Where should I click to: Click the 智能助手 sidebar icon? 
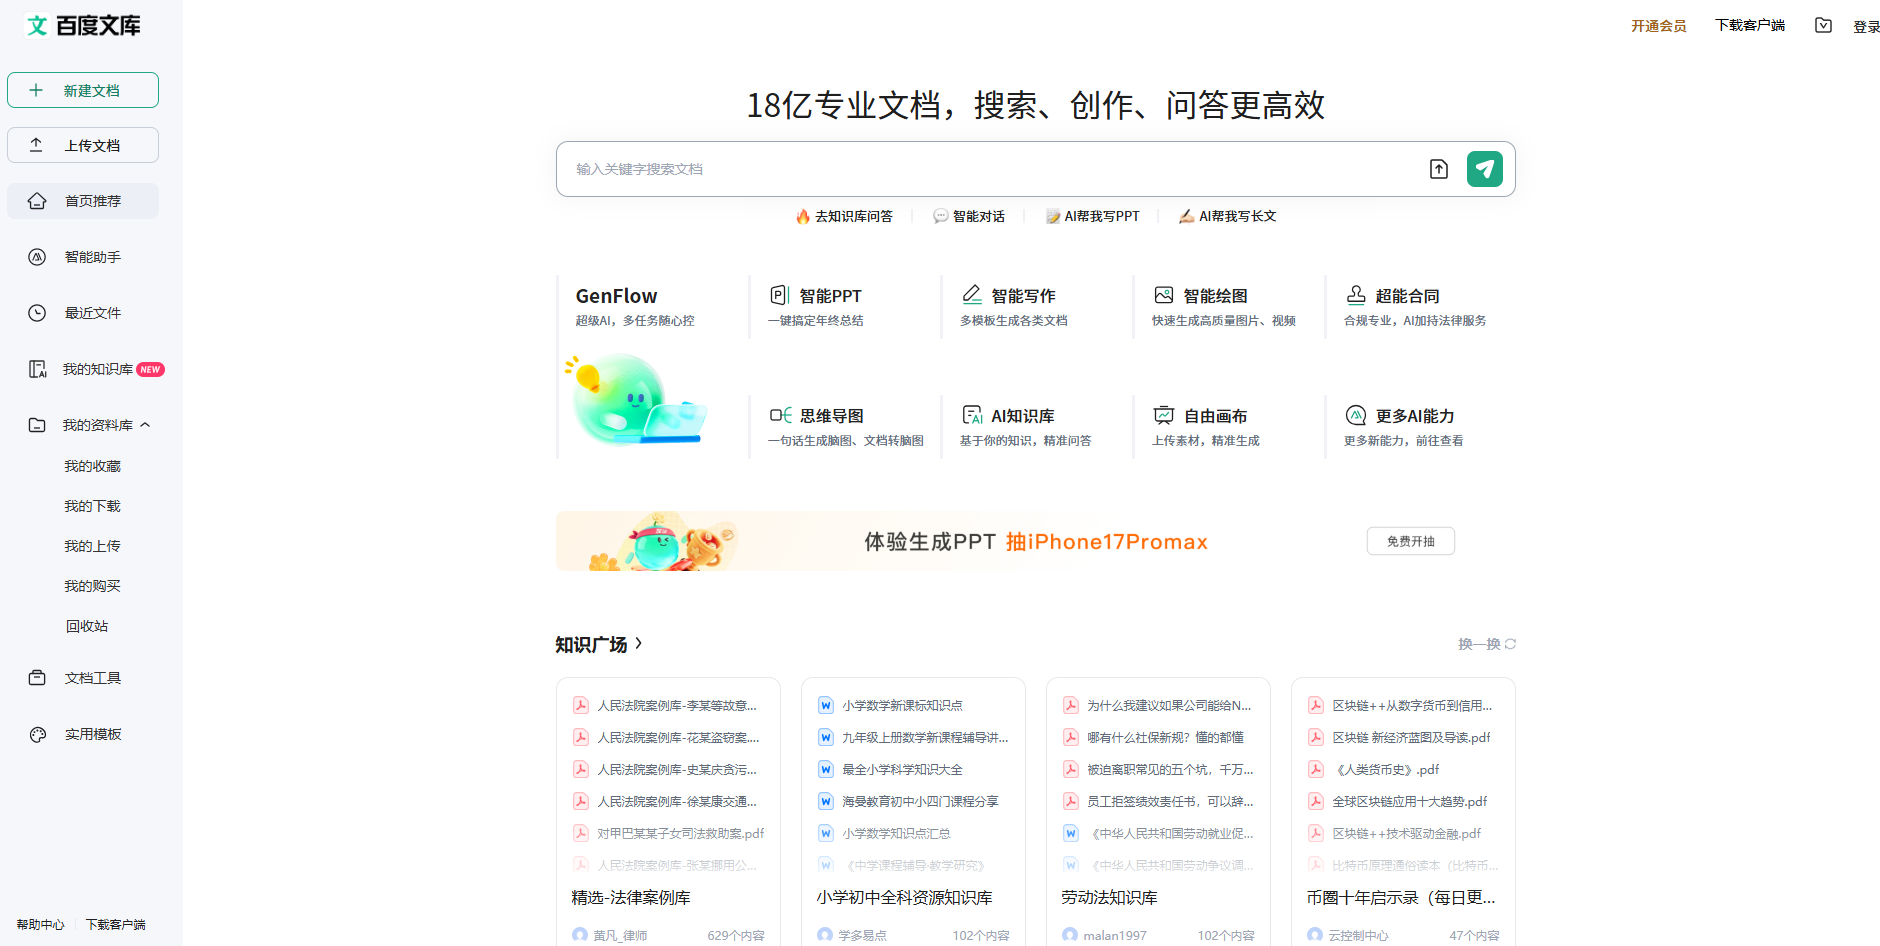pyautogui.click(x=37, y=257)
